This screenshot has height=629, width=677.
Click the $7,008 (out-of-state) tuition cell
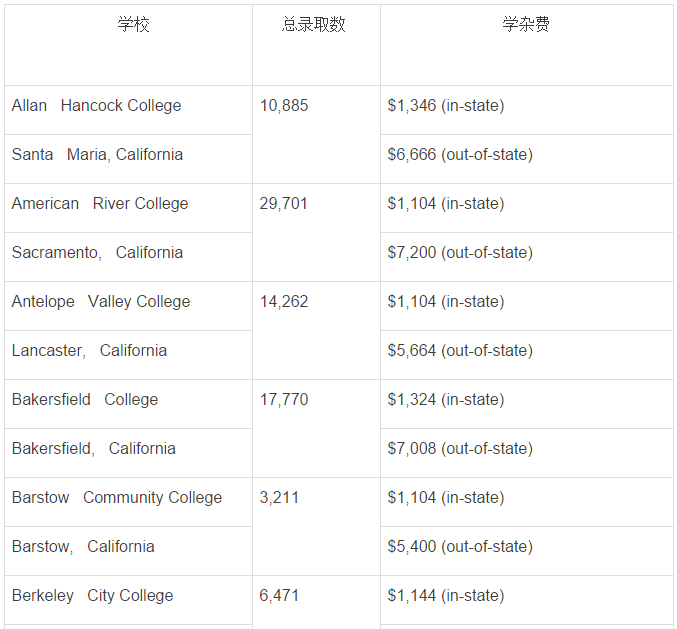point(527,453)
